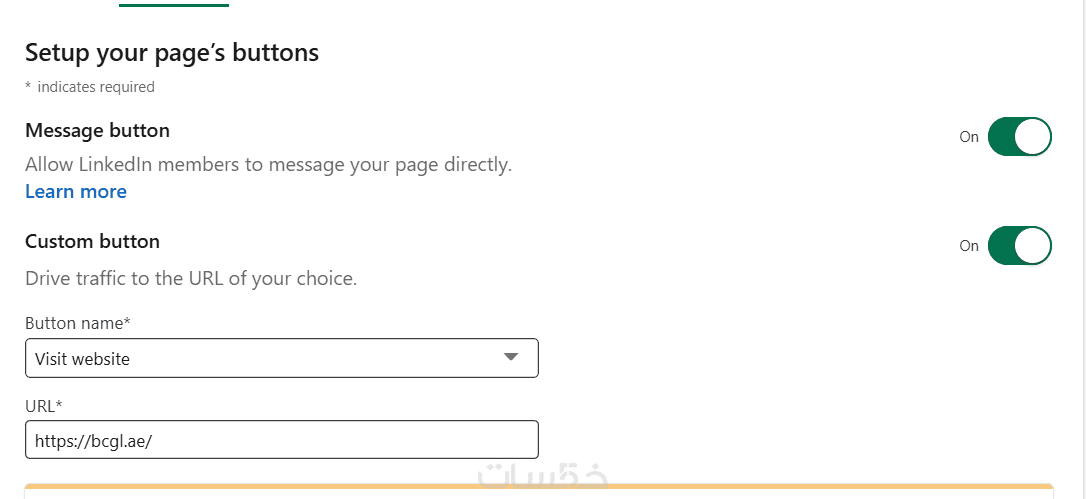The width and height of the screenshot is (1086, 499).
Task: Click the yellow banner at the bottom
Action: click(x=539, y=491)
